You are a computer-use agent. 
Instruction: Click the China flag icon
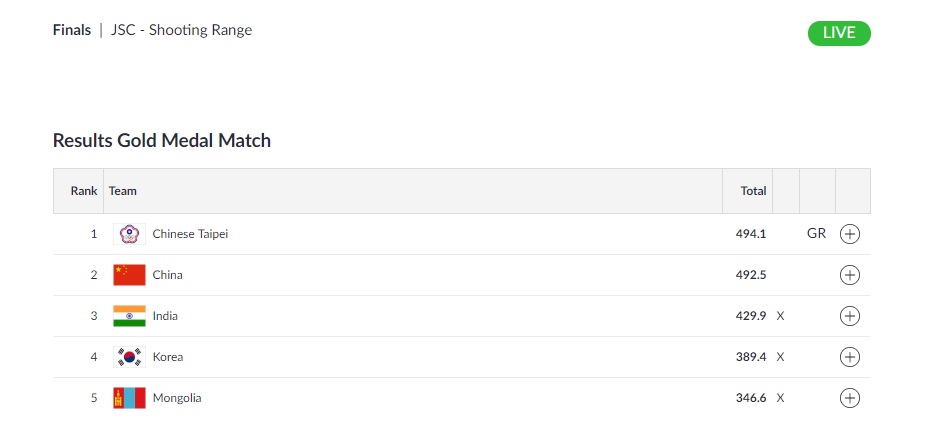[129, 275]
